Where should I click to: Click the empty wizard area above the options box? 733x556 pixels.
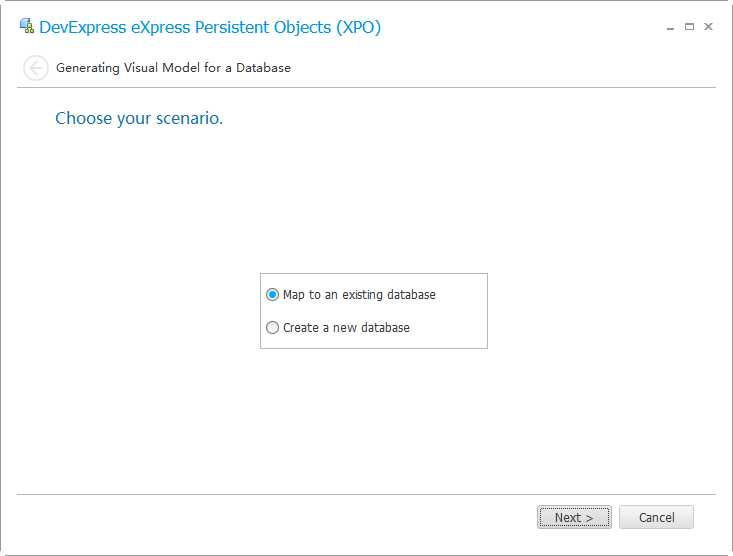tap(370, 200)
